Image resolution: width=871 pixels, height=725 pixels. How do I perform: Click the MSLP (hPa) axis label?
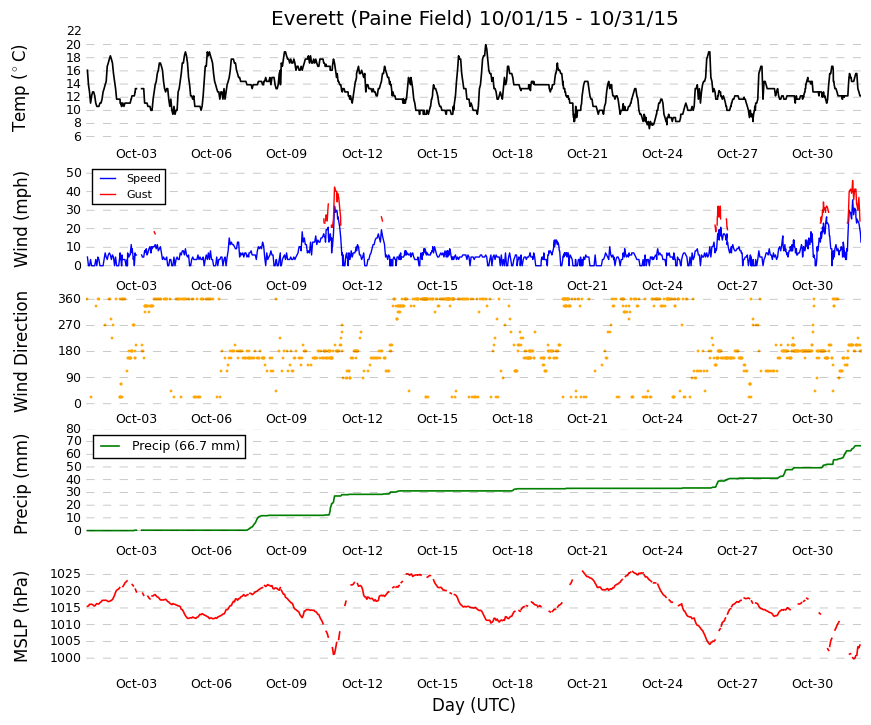click(20, 617)
